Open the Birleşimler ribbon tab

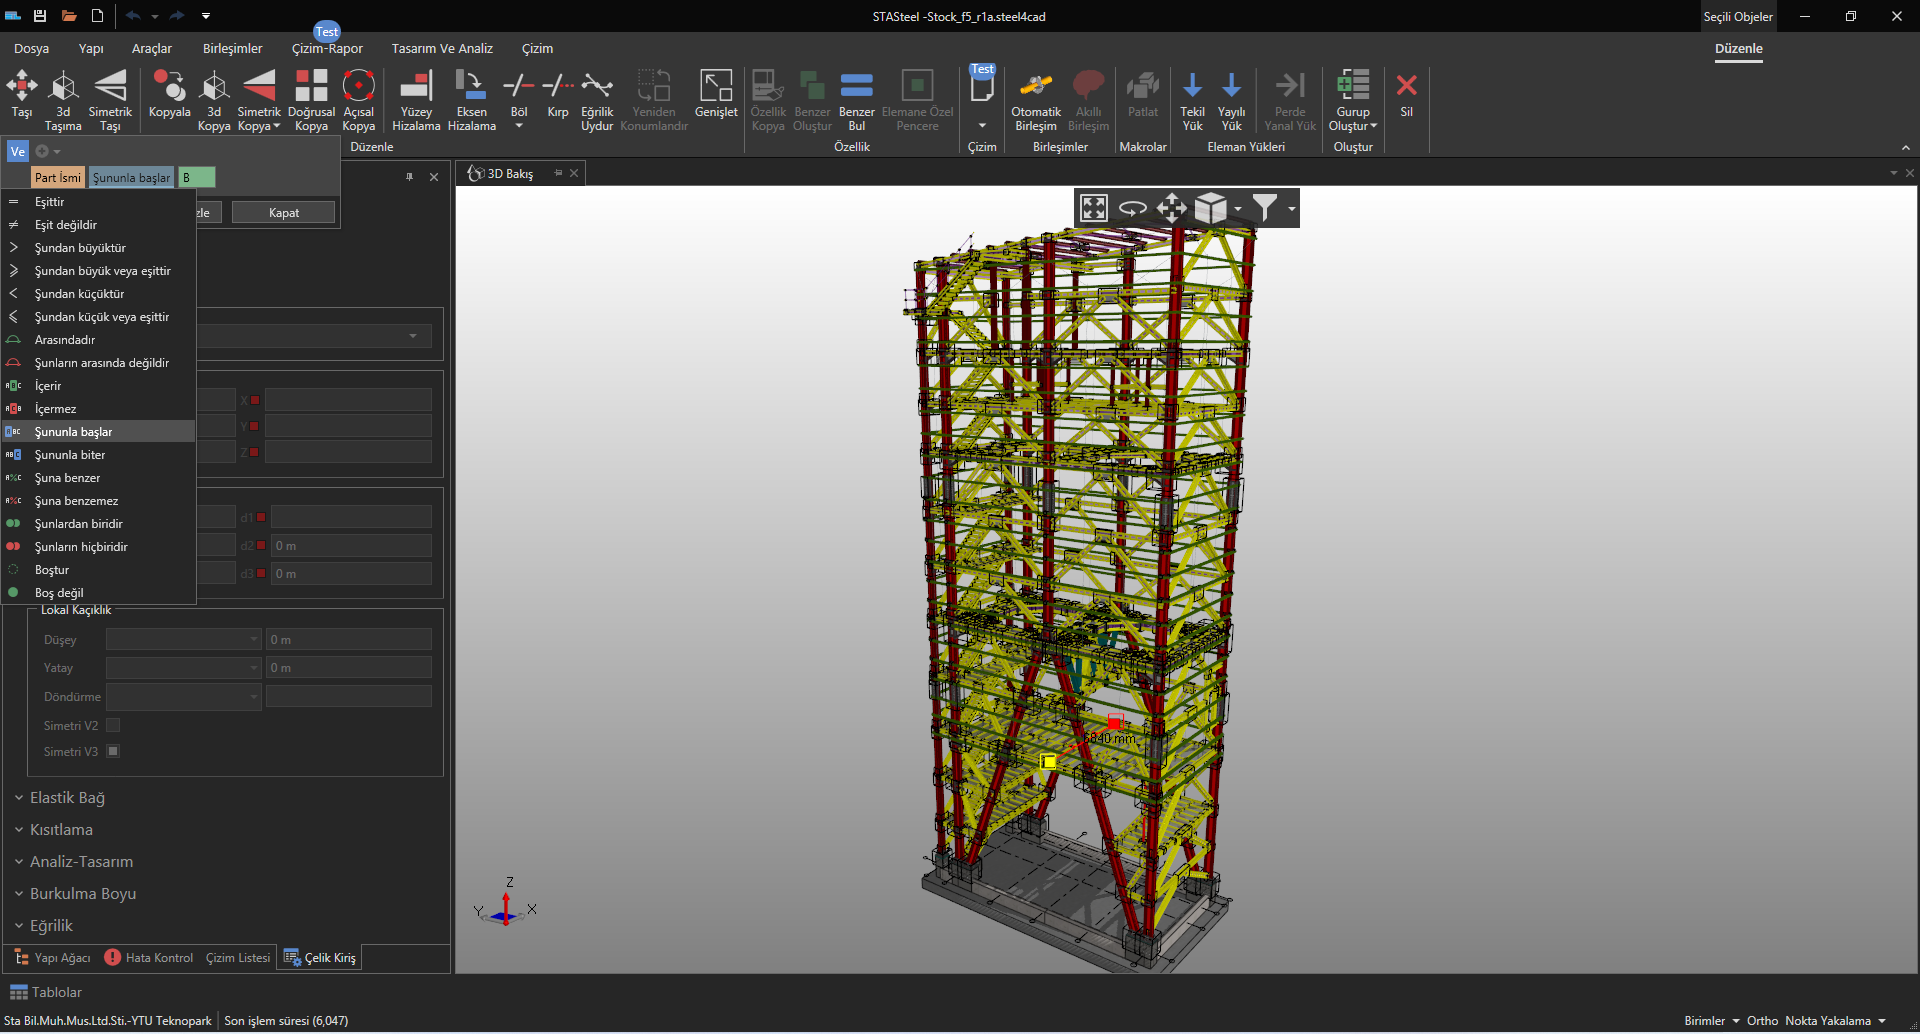(x=232, y=48)
